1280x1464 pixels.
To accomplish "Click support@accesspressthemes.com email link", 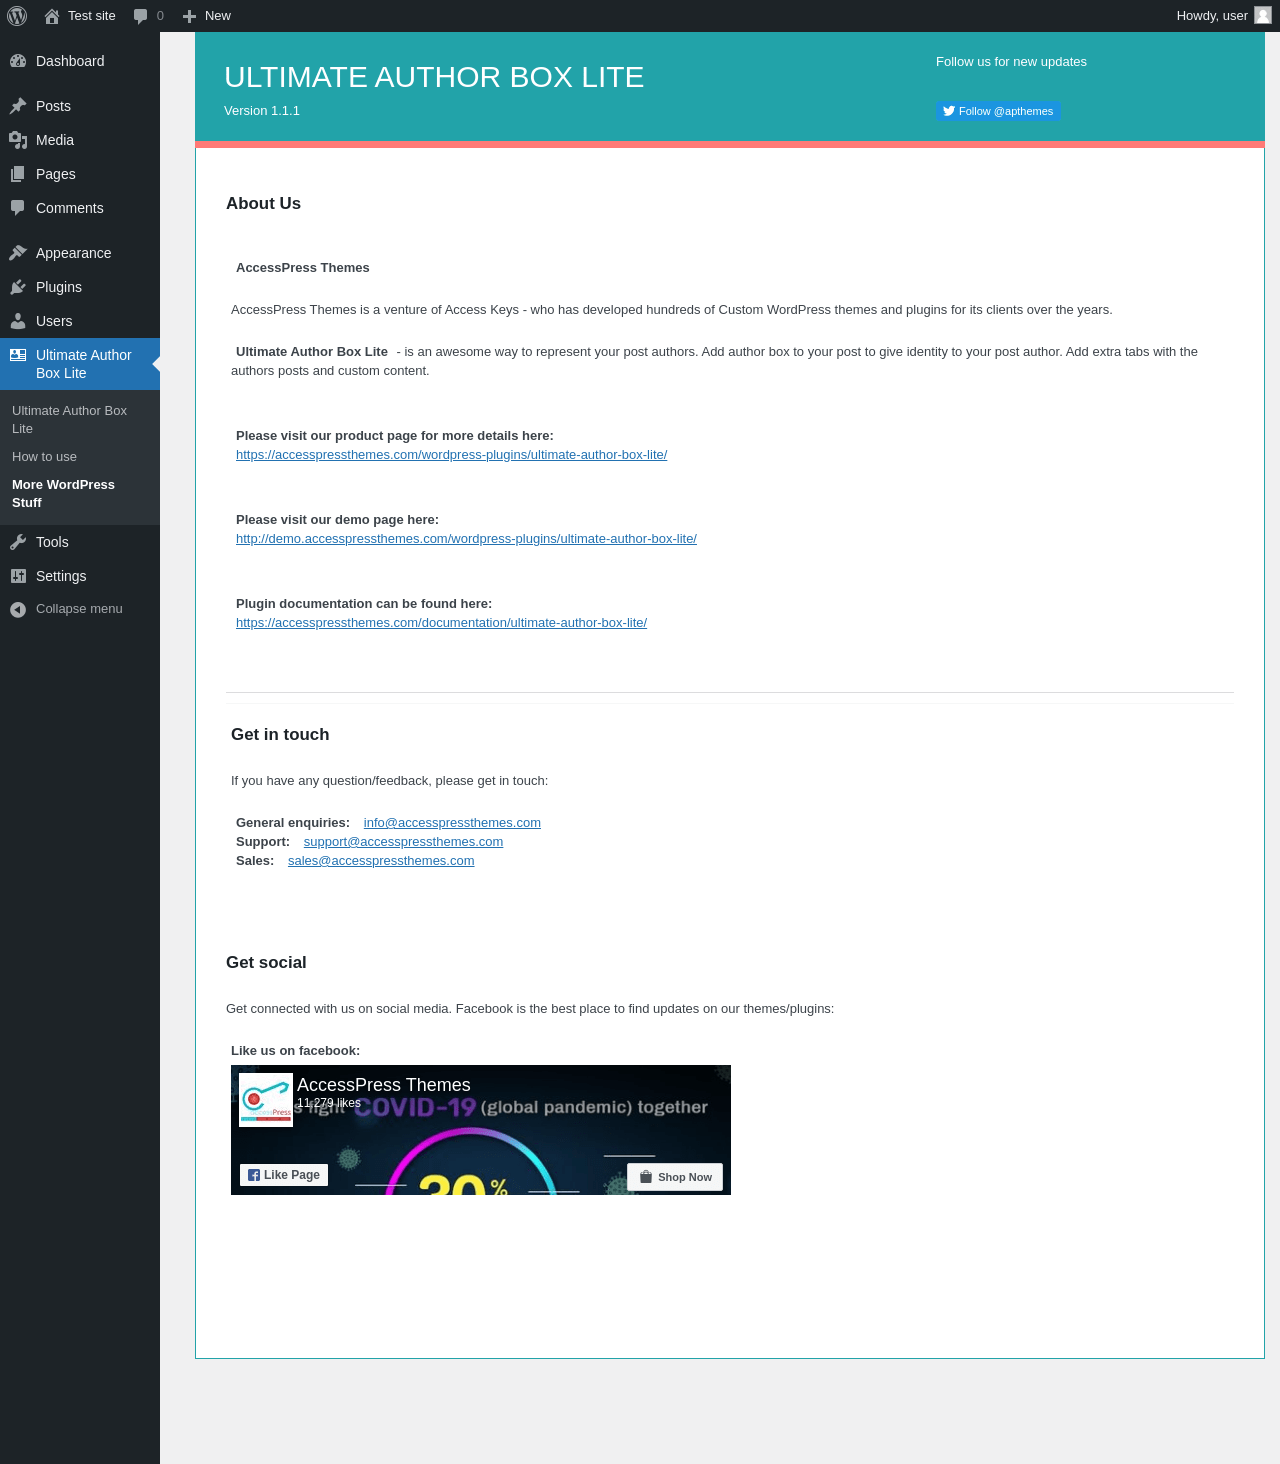I will (x=403, y=842).
